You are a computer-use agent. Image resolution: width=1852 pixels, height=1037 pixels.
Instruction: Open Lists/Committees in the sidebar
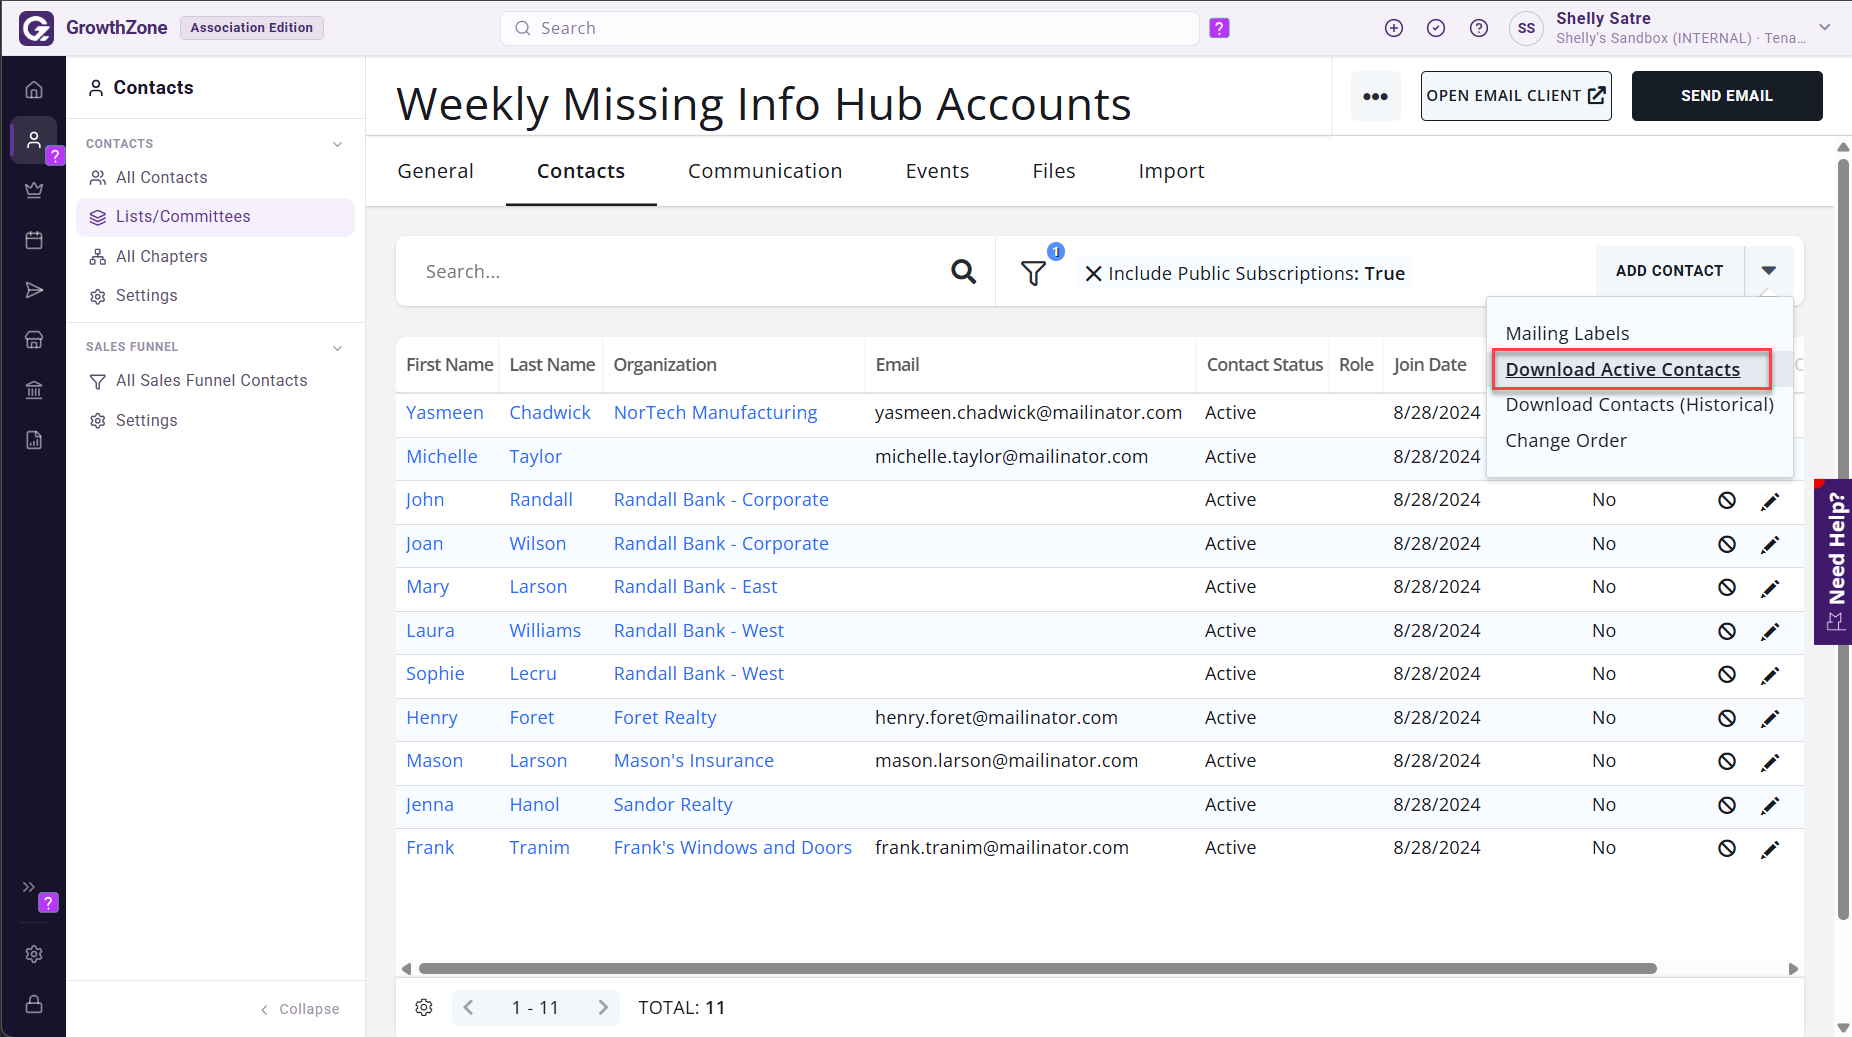[x=215, y=217]
